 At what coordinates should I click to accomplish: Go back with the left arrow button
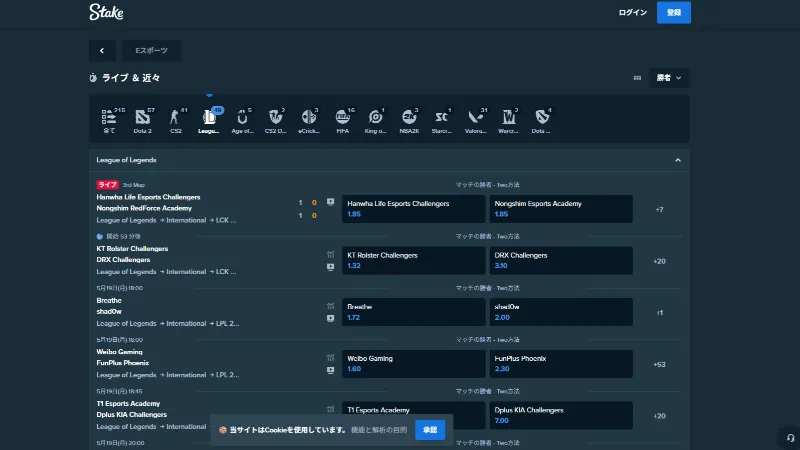tap(102, 51)
